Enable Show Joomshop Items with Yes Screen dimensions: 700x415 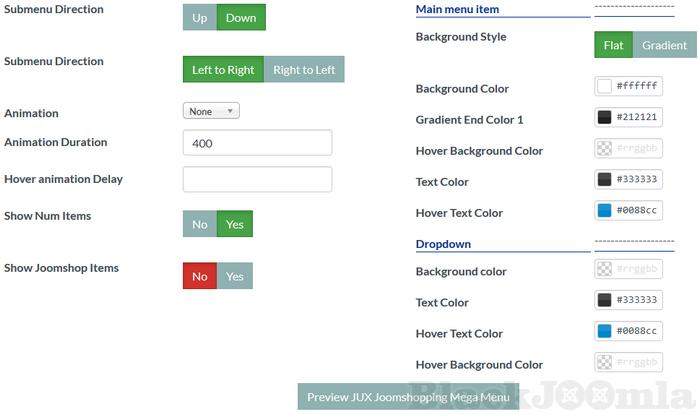(235, 277)
